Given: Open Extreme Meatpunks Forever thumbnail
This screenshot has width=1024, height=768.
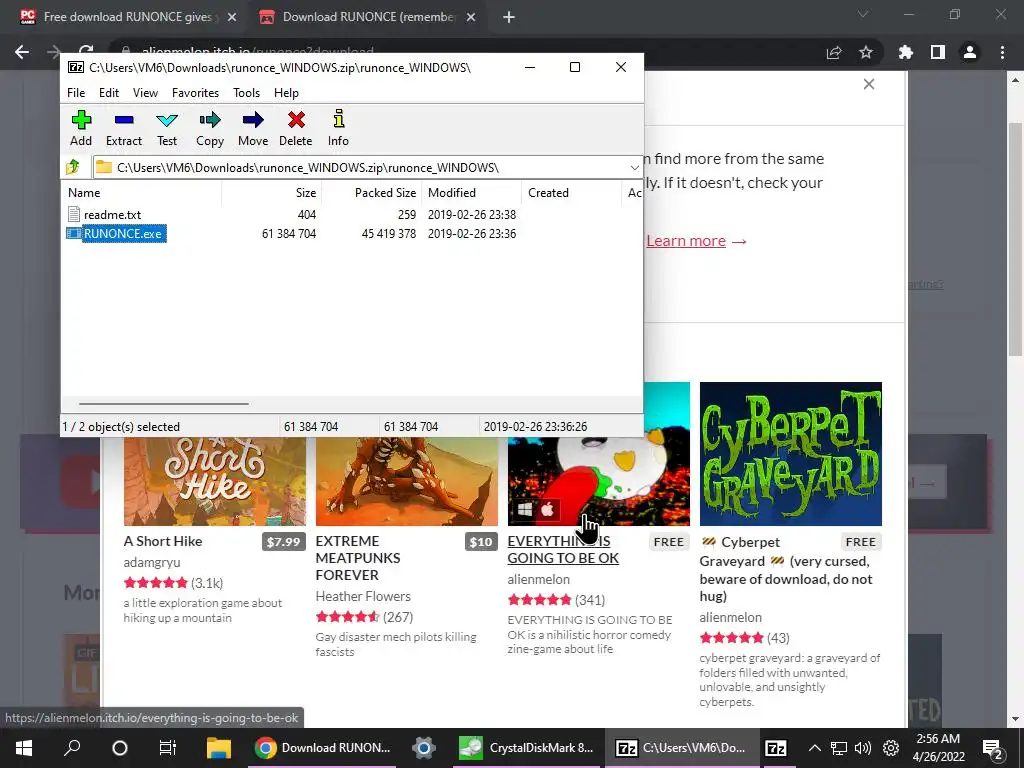Looking at the screenshot, I should pos(407,481).
